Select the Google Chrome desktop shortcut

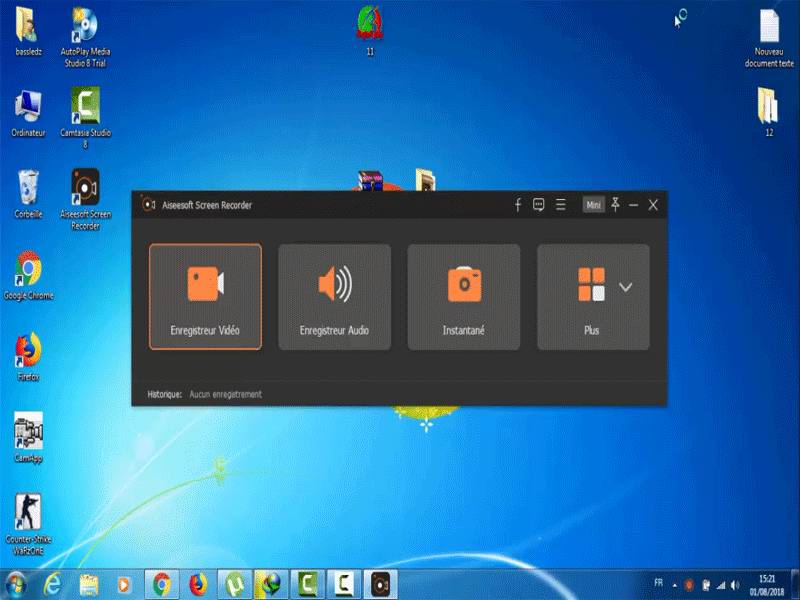click(28, 276)
